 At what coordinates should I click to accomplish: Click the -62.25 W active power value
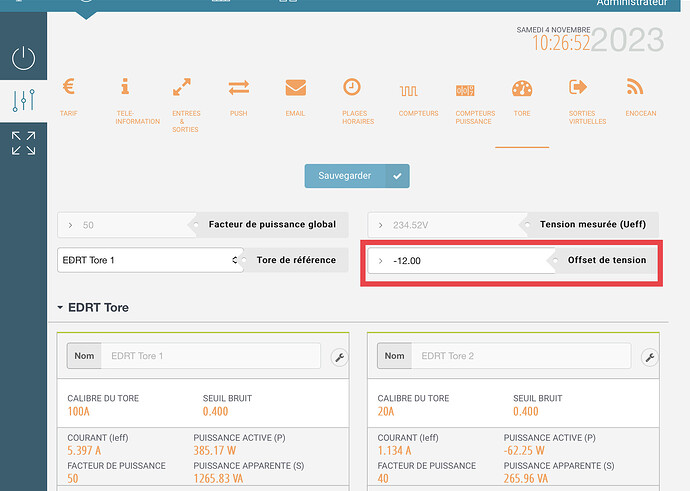(524, 451)
